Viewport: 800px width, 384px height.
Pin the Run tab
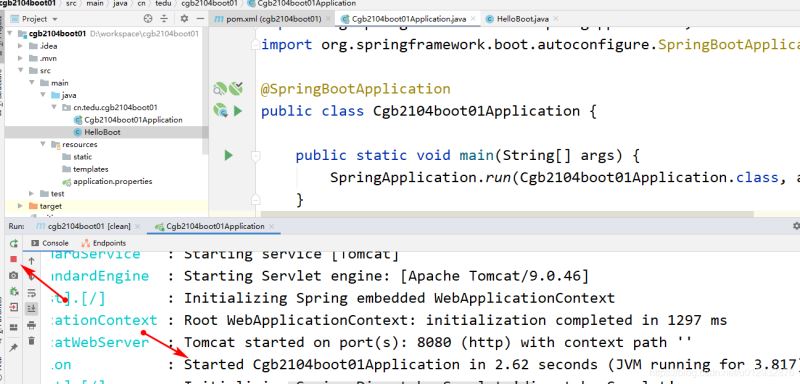coord(14,347)
